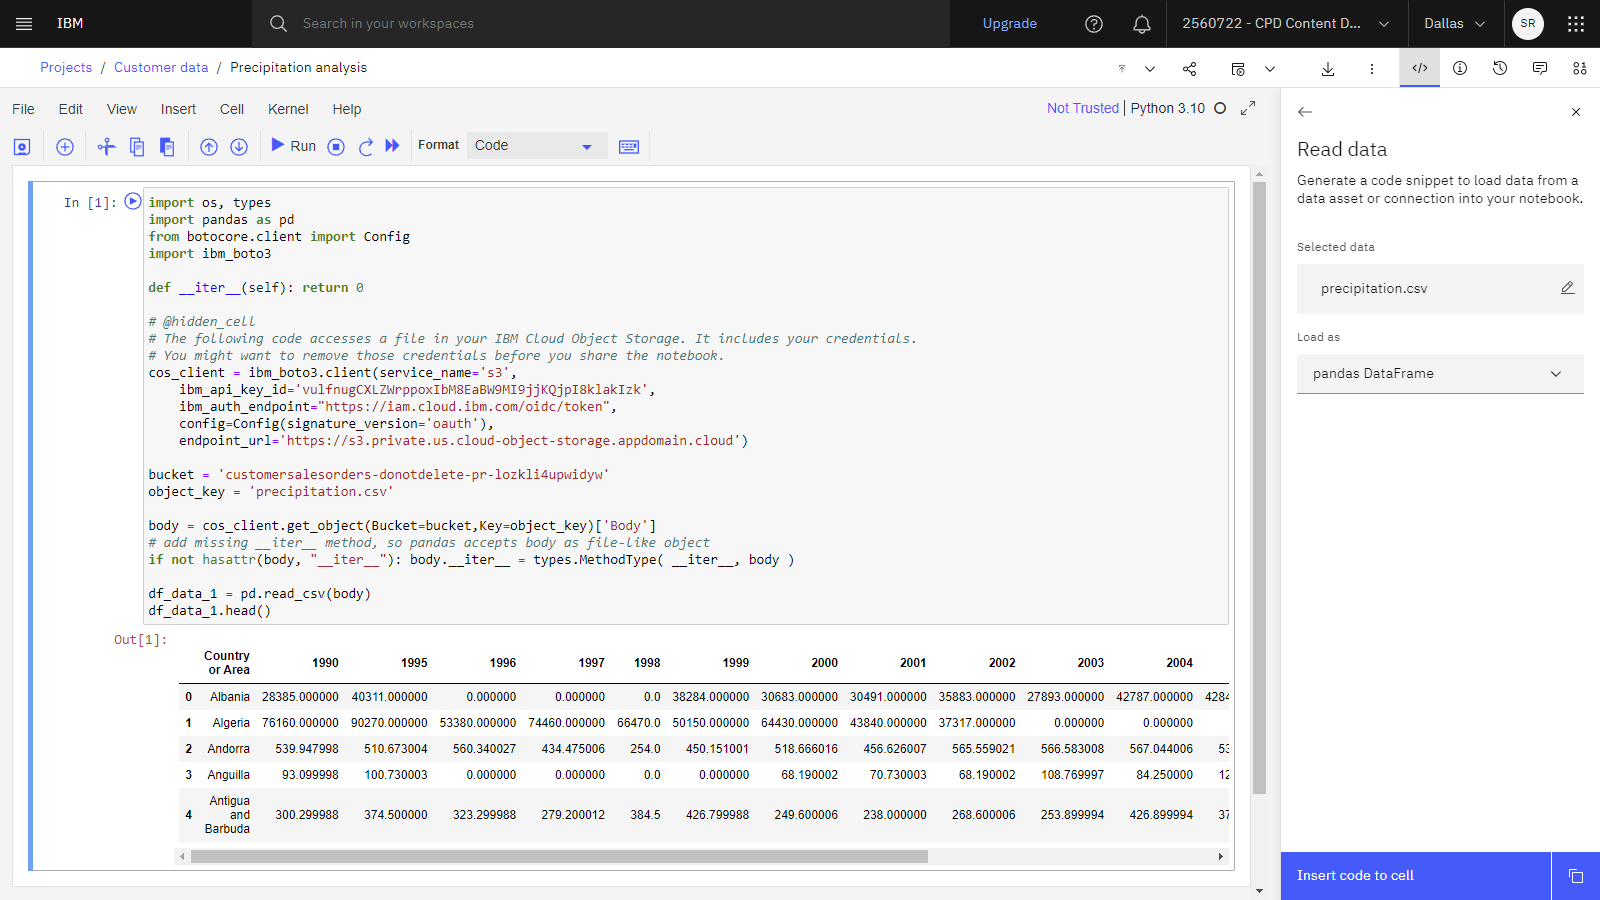Copy snippet to clipboard icon
This screenshot has height=900, width=1600.
1576,876
